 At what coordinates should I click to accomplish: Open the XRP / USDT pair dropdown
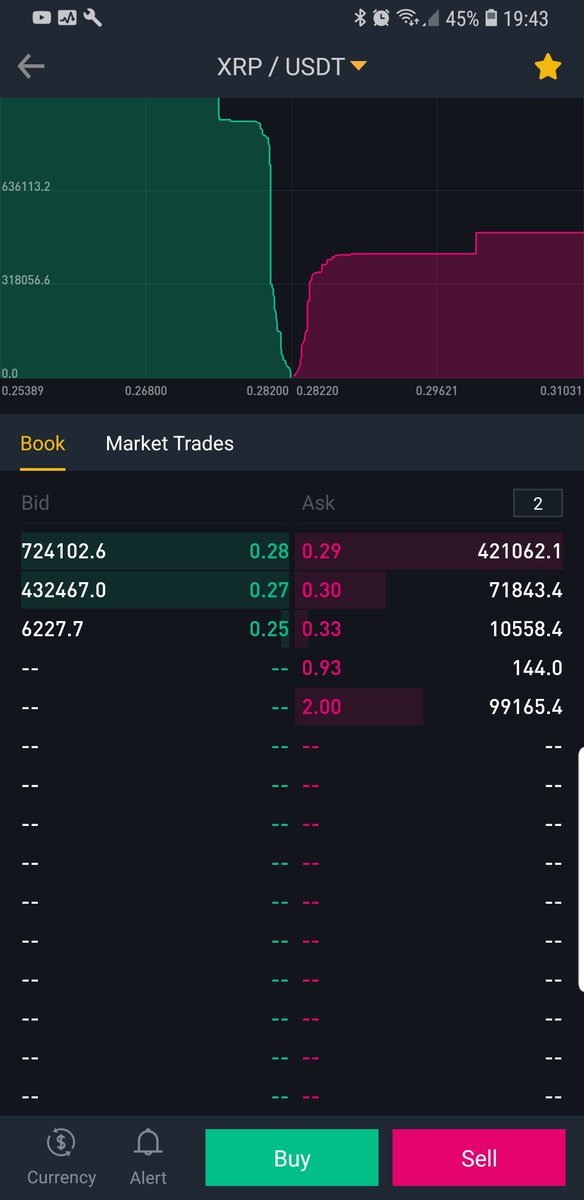point(292,67)
